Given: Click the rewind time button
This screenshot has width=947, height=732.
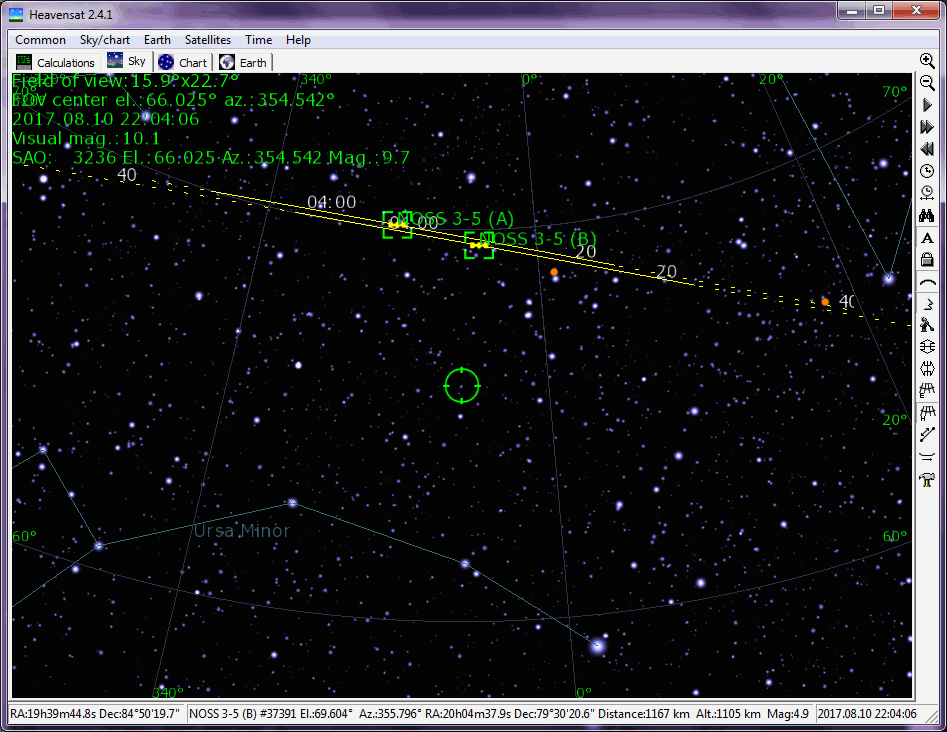Looking at the screenshot, I should (x=927, y=149).
